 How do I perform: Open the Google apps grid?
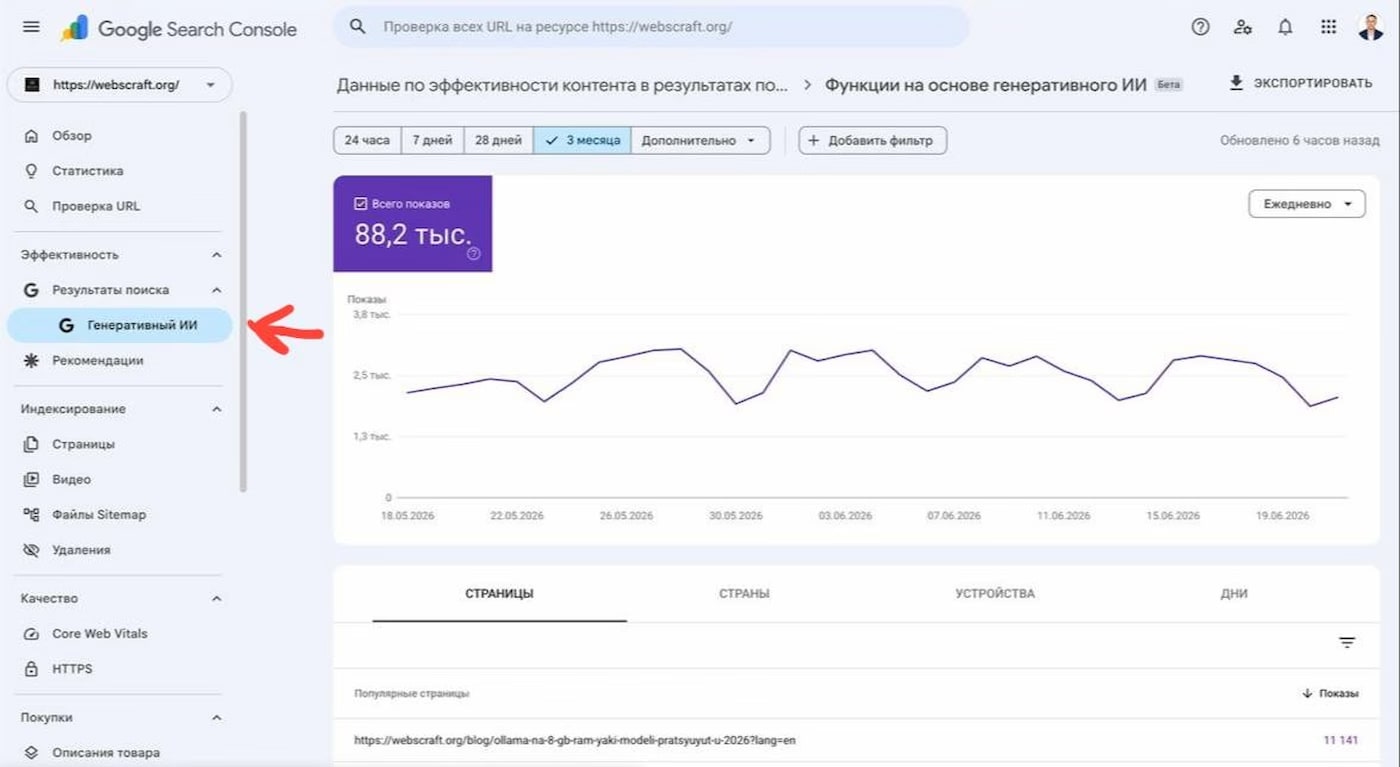click(x=1328, y=27)
